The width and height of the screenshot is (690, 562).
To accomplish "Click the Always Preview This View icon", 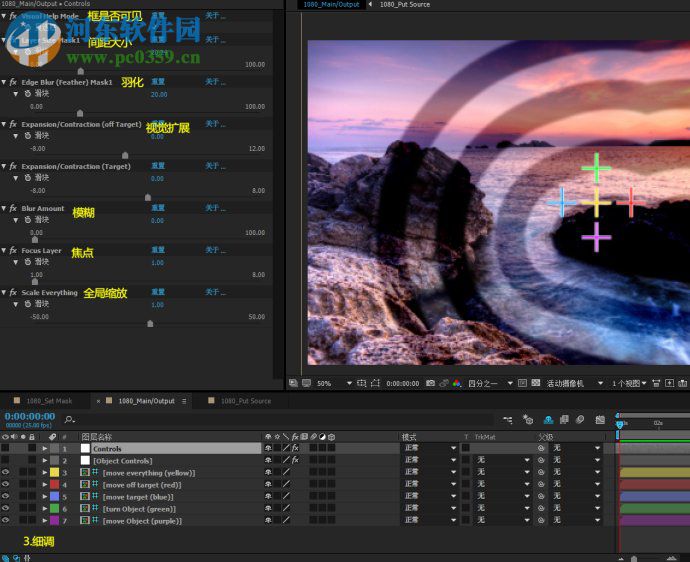I will coord(293,383).
